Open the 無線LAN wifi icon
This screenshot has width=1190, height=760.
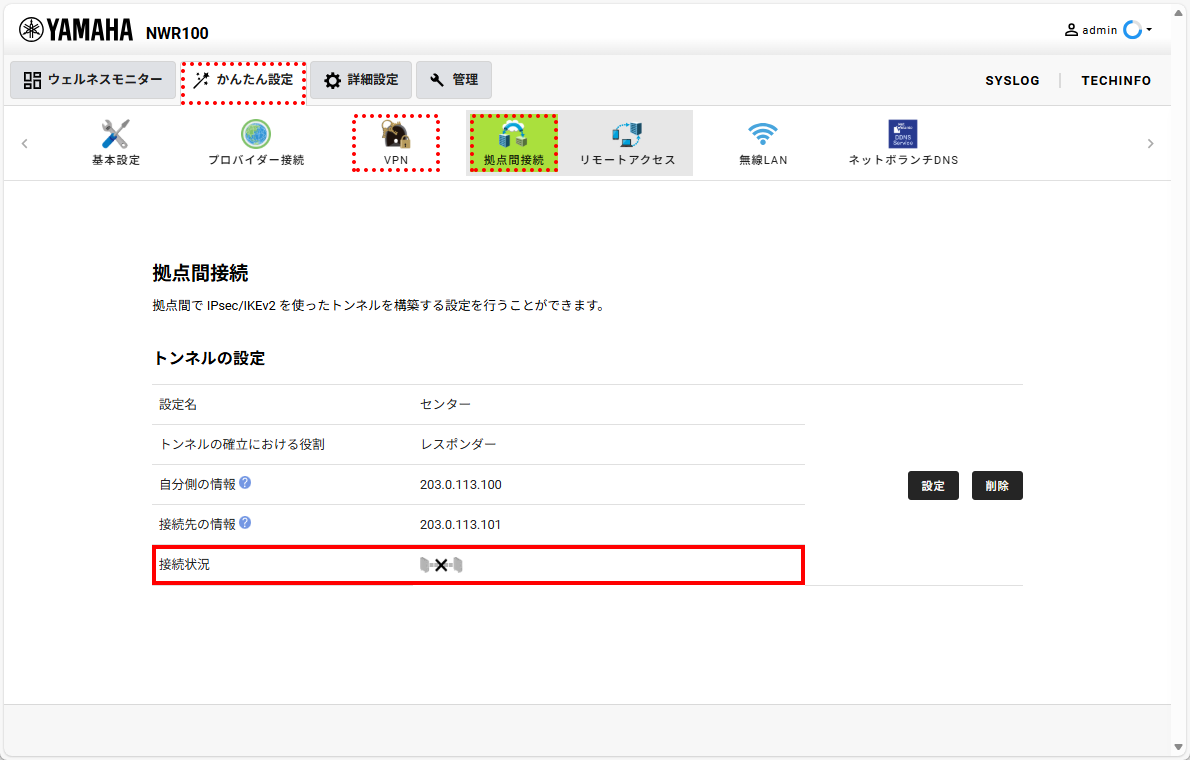coord(763,134)
